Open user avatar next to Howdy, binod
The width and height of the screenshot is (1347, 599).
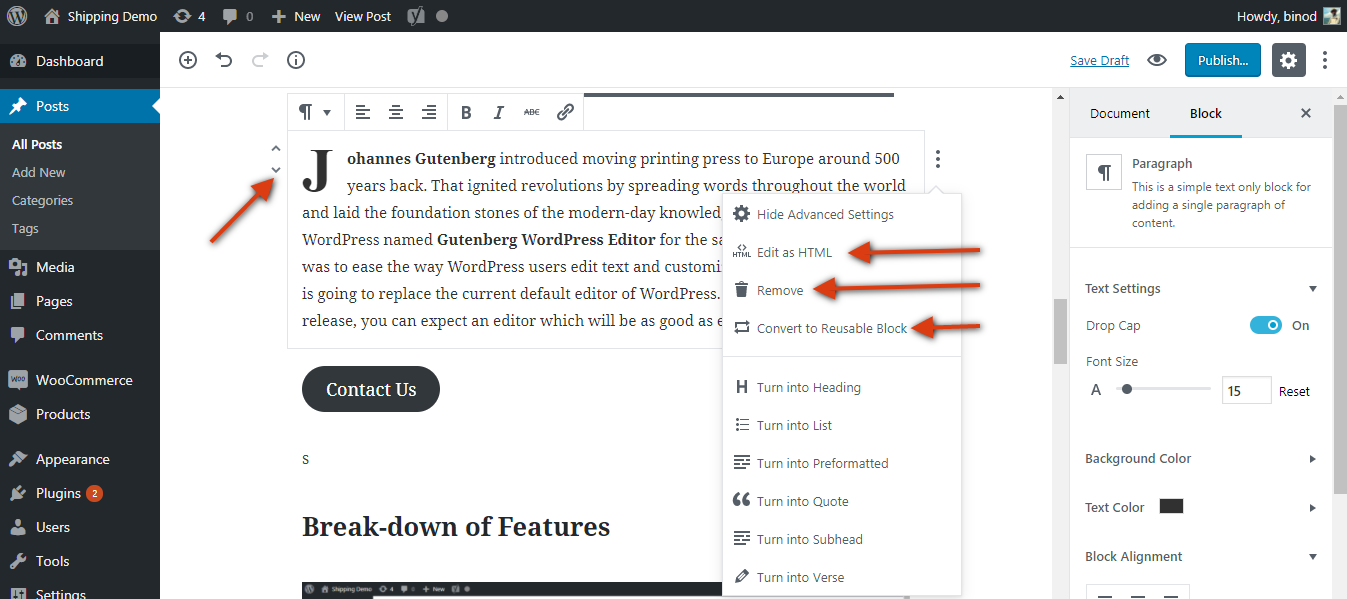click(x=1331, y=16)
